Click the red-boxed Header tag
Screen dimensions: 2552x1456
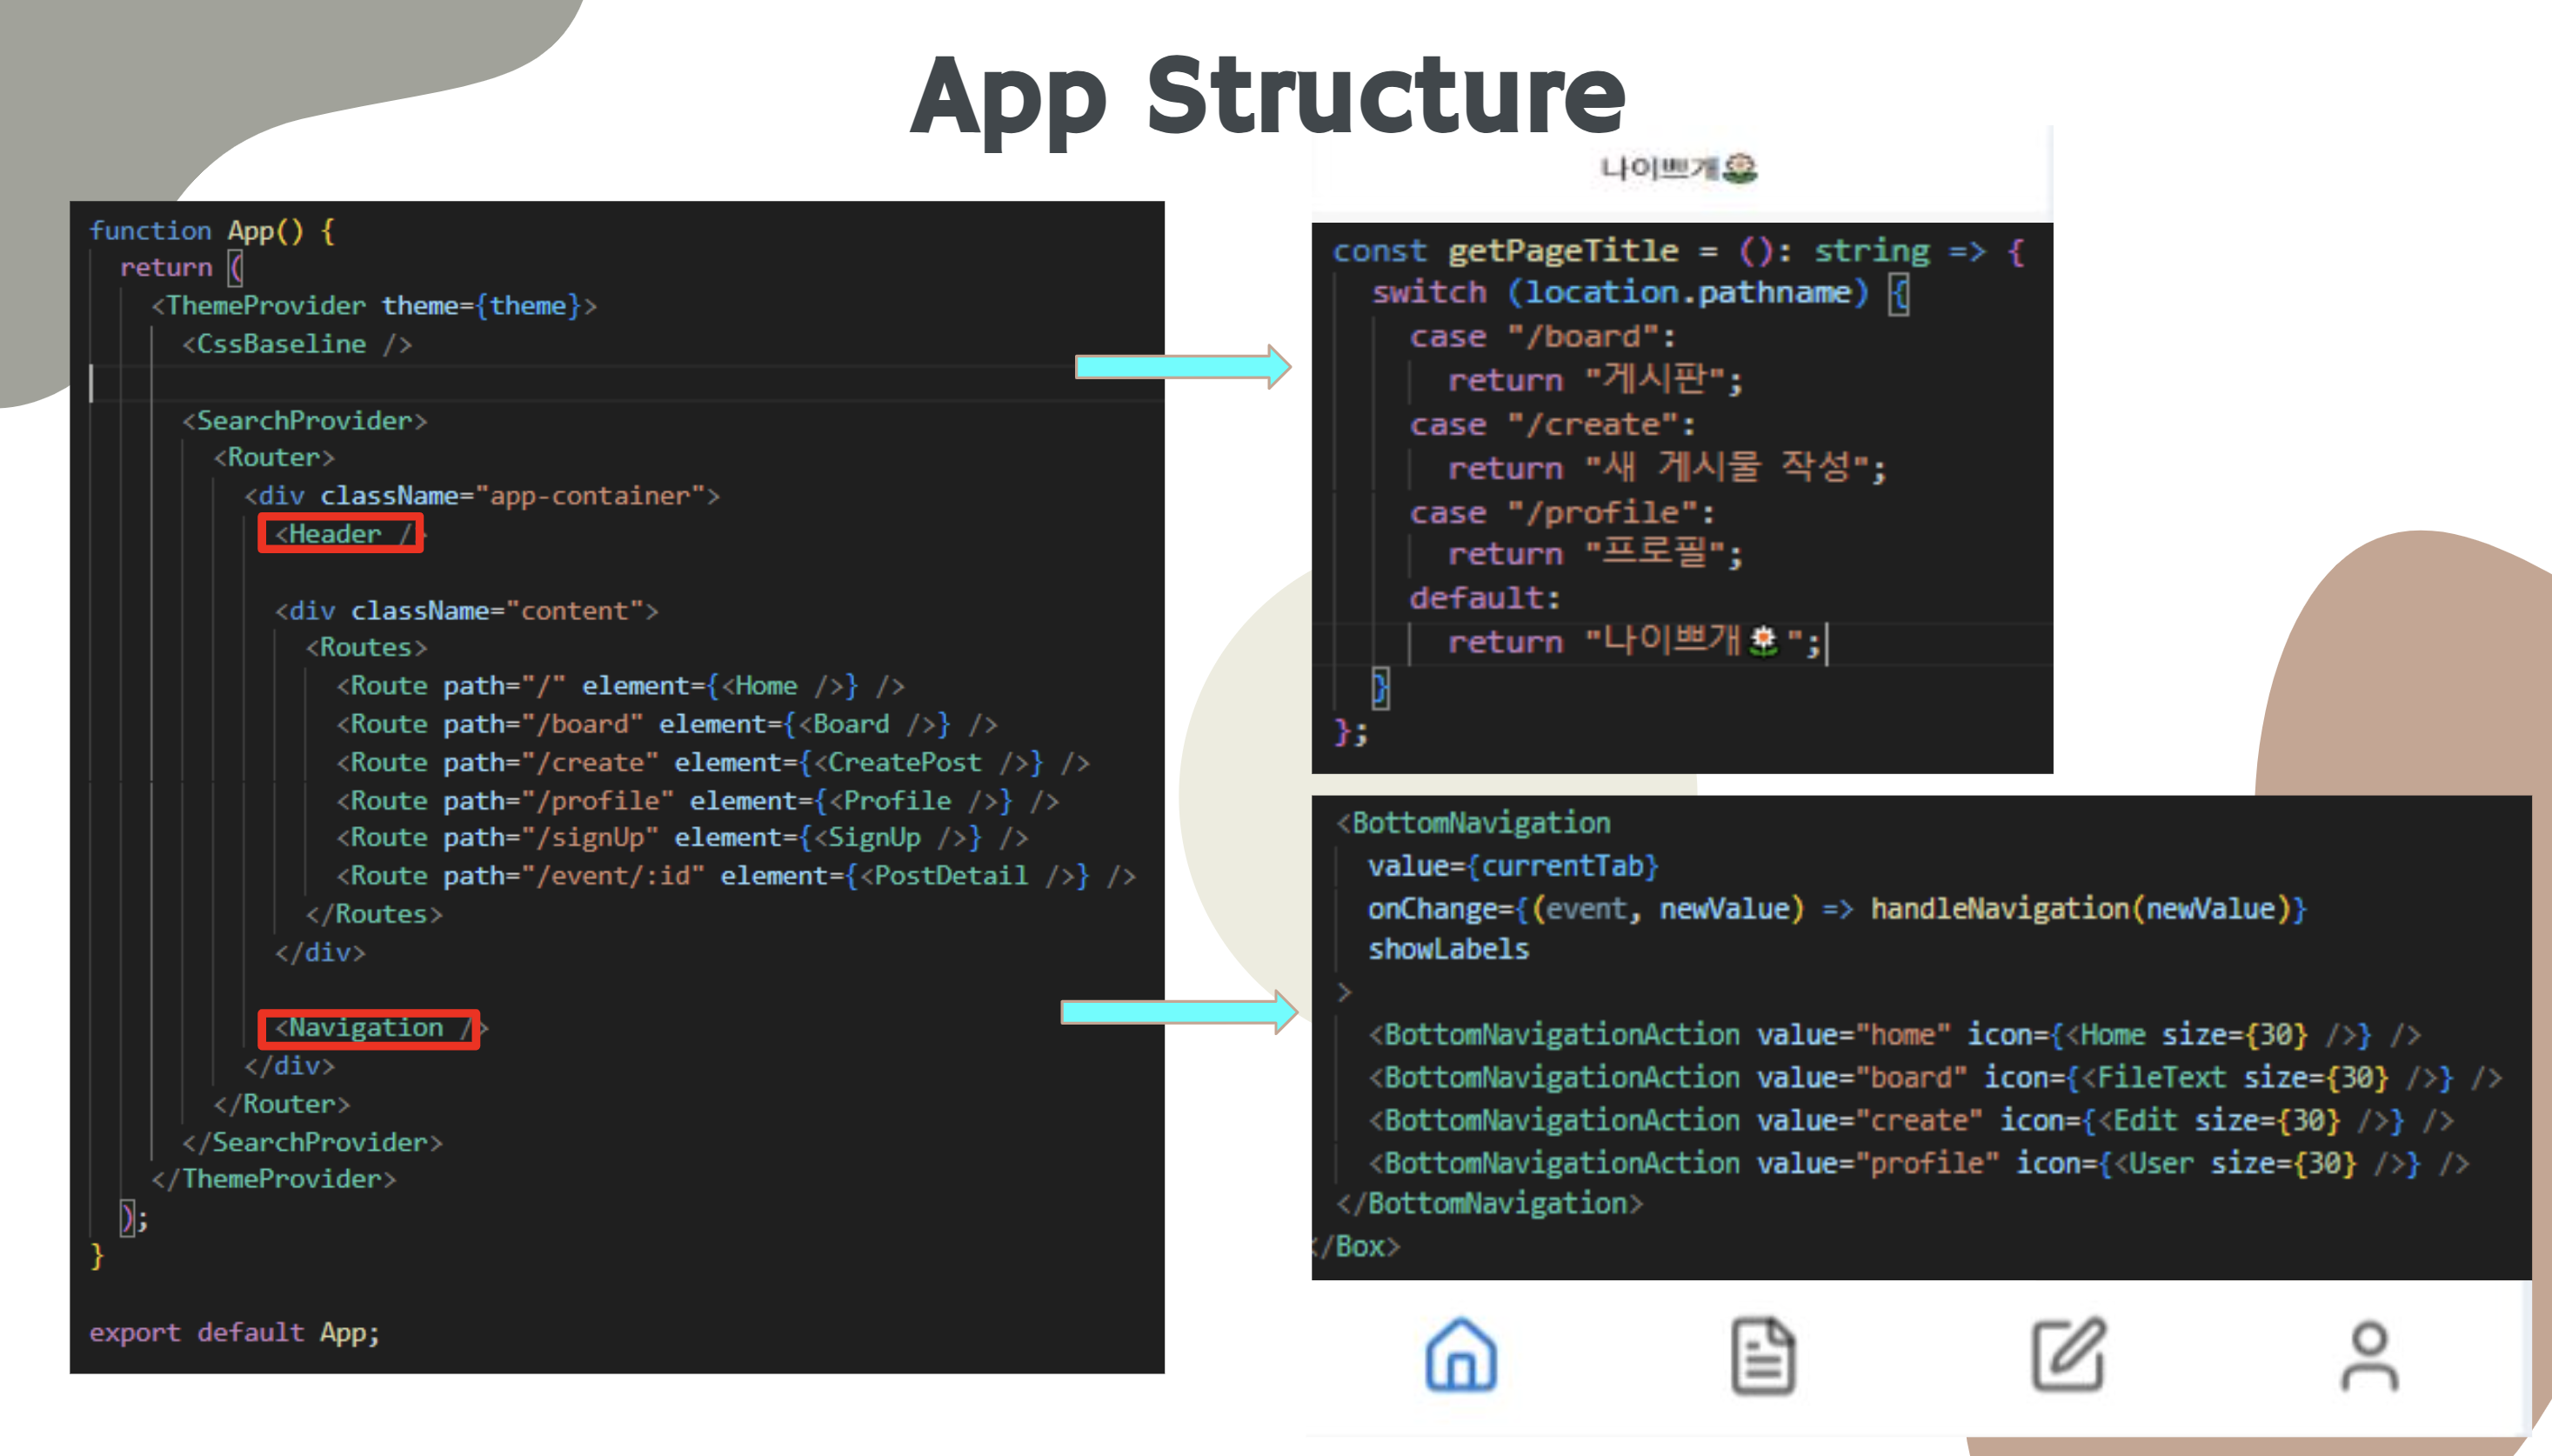pyautogui.click(x=340, y=533)
